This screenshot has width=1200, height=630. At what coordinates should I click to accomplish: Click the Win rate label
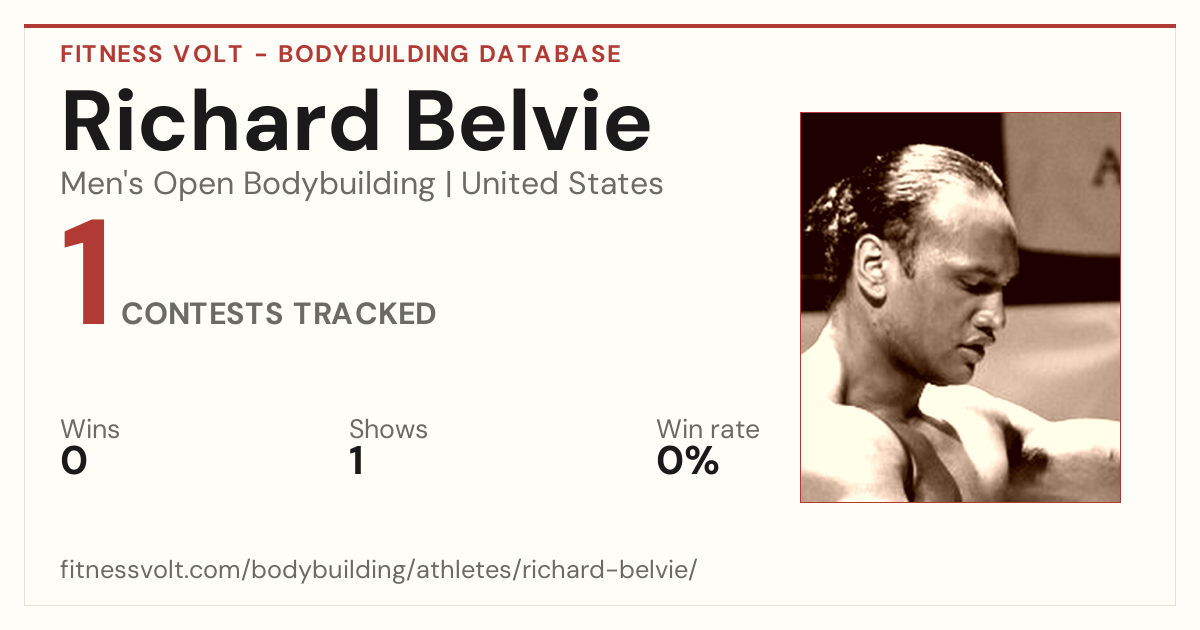pos(708,429)
